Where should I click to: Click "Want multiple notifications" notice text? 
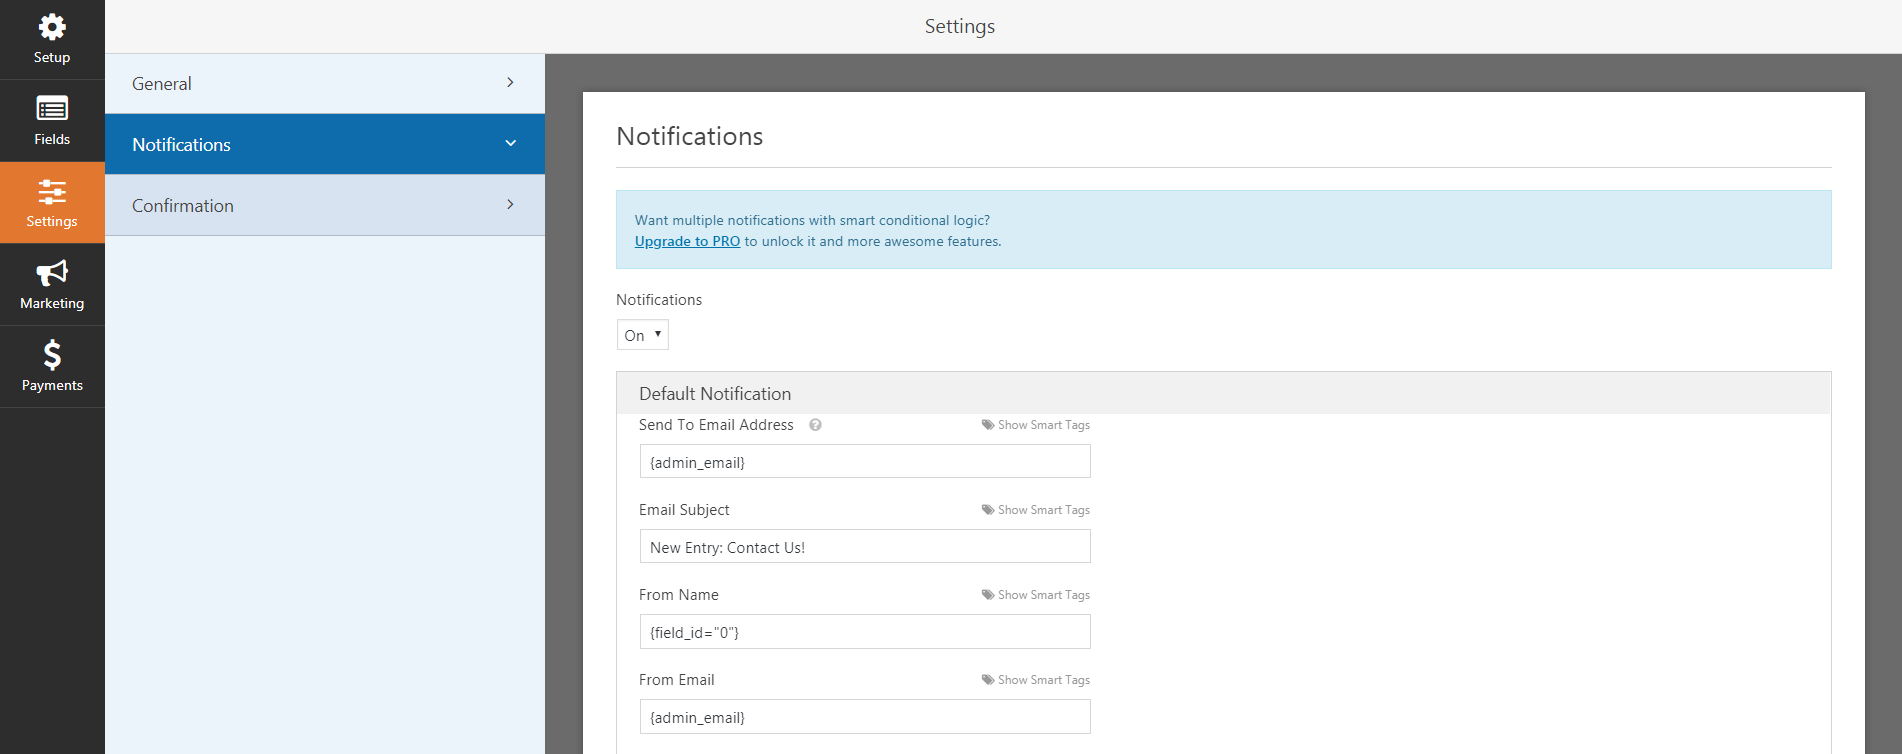click(x=812, y=220)
